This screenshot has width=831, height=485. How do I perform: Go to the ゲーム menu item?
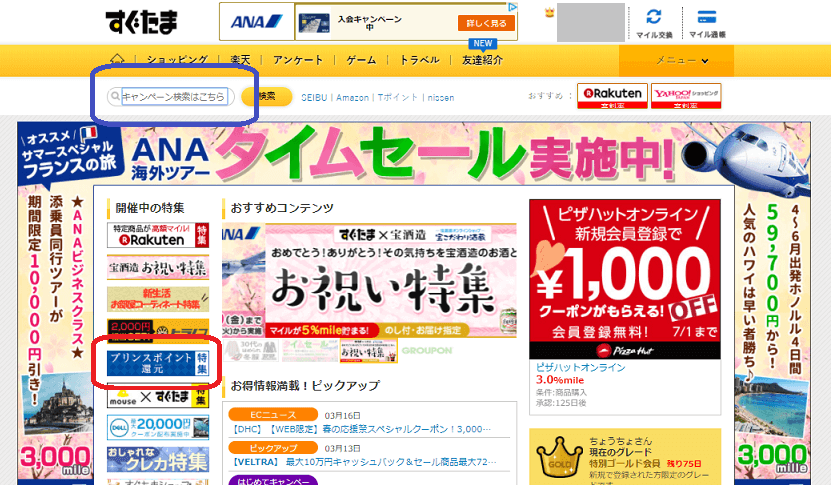click(361, 60)
